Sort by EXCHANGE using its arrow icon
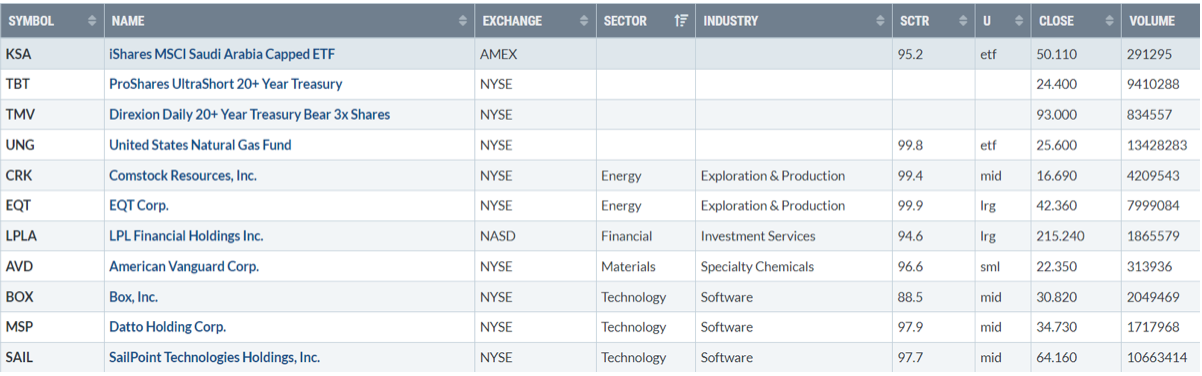Screen dimensions: 1202x376 585,21
